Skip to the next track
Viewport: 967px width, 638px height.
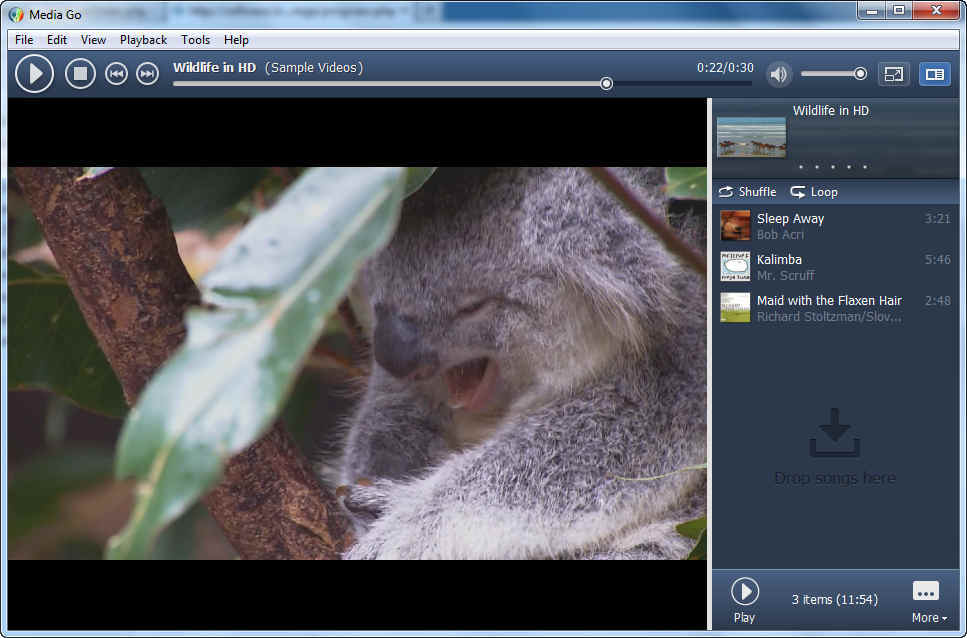147,74
